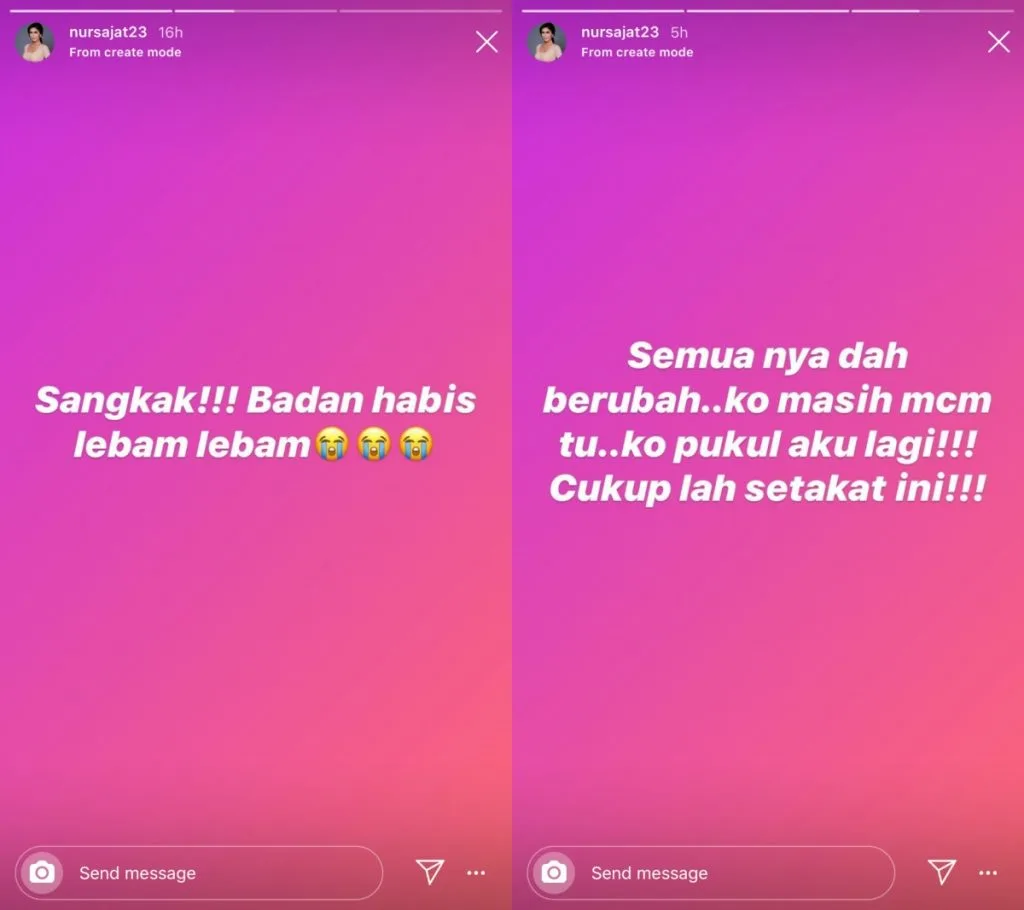Open three-dot more options on left story
The width and height of the screenshot is (1024, 910).
(x=476, y=873)
